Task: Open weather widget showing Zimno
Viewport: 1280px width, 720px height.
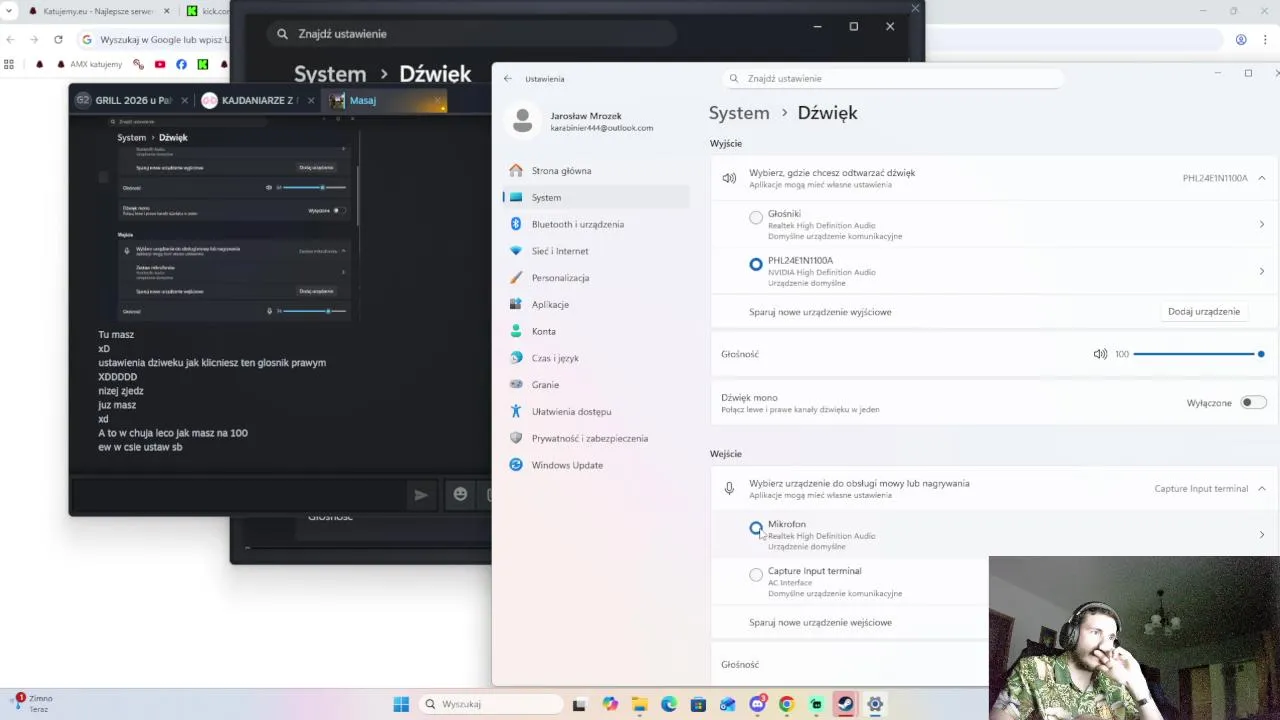Action: [32, 704]
